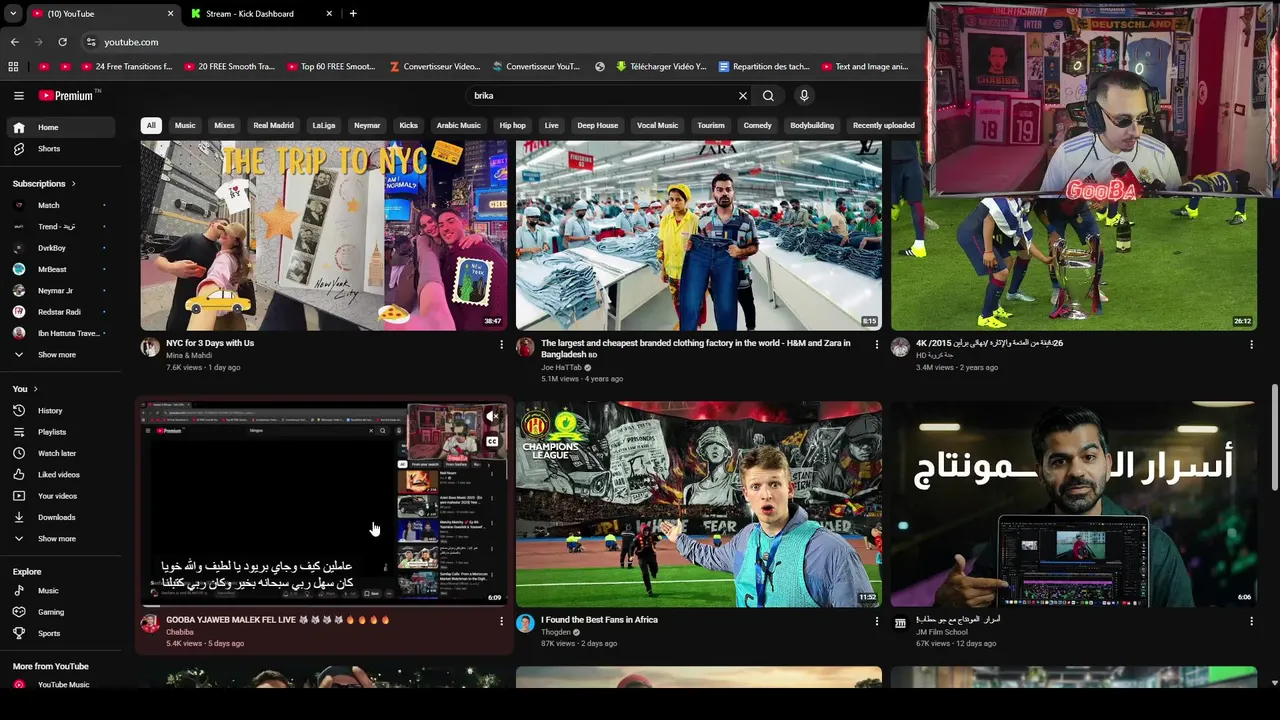Open the Arabic montage secrets thumbnail
The image size is (1280, 720).
tap(1073, 504)
